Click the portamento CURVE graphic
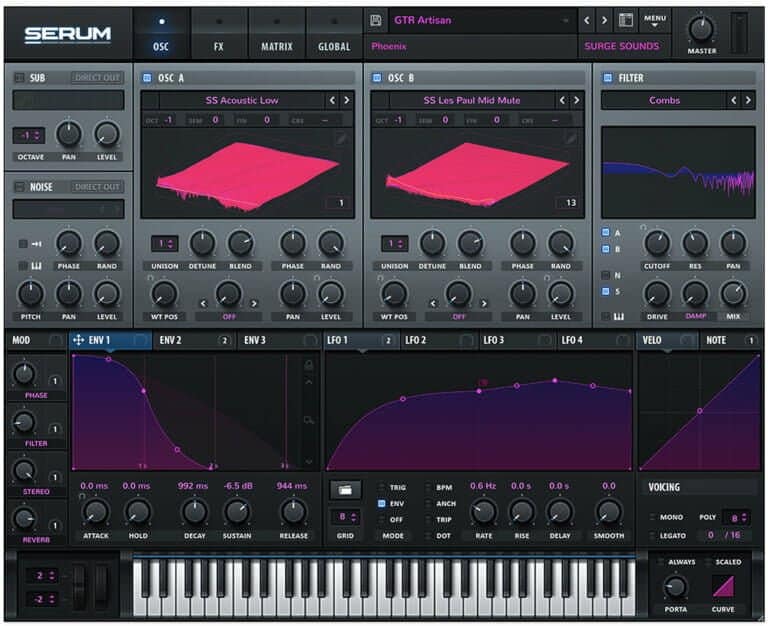This screenshot has width=768, height=626. click(x=723, y=586)
